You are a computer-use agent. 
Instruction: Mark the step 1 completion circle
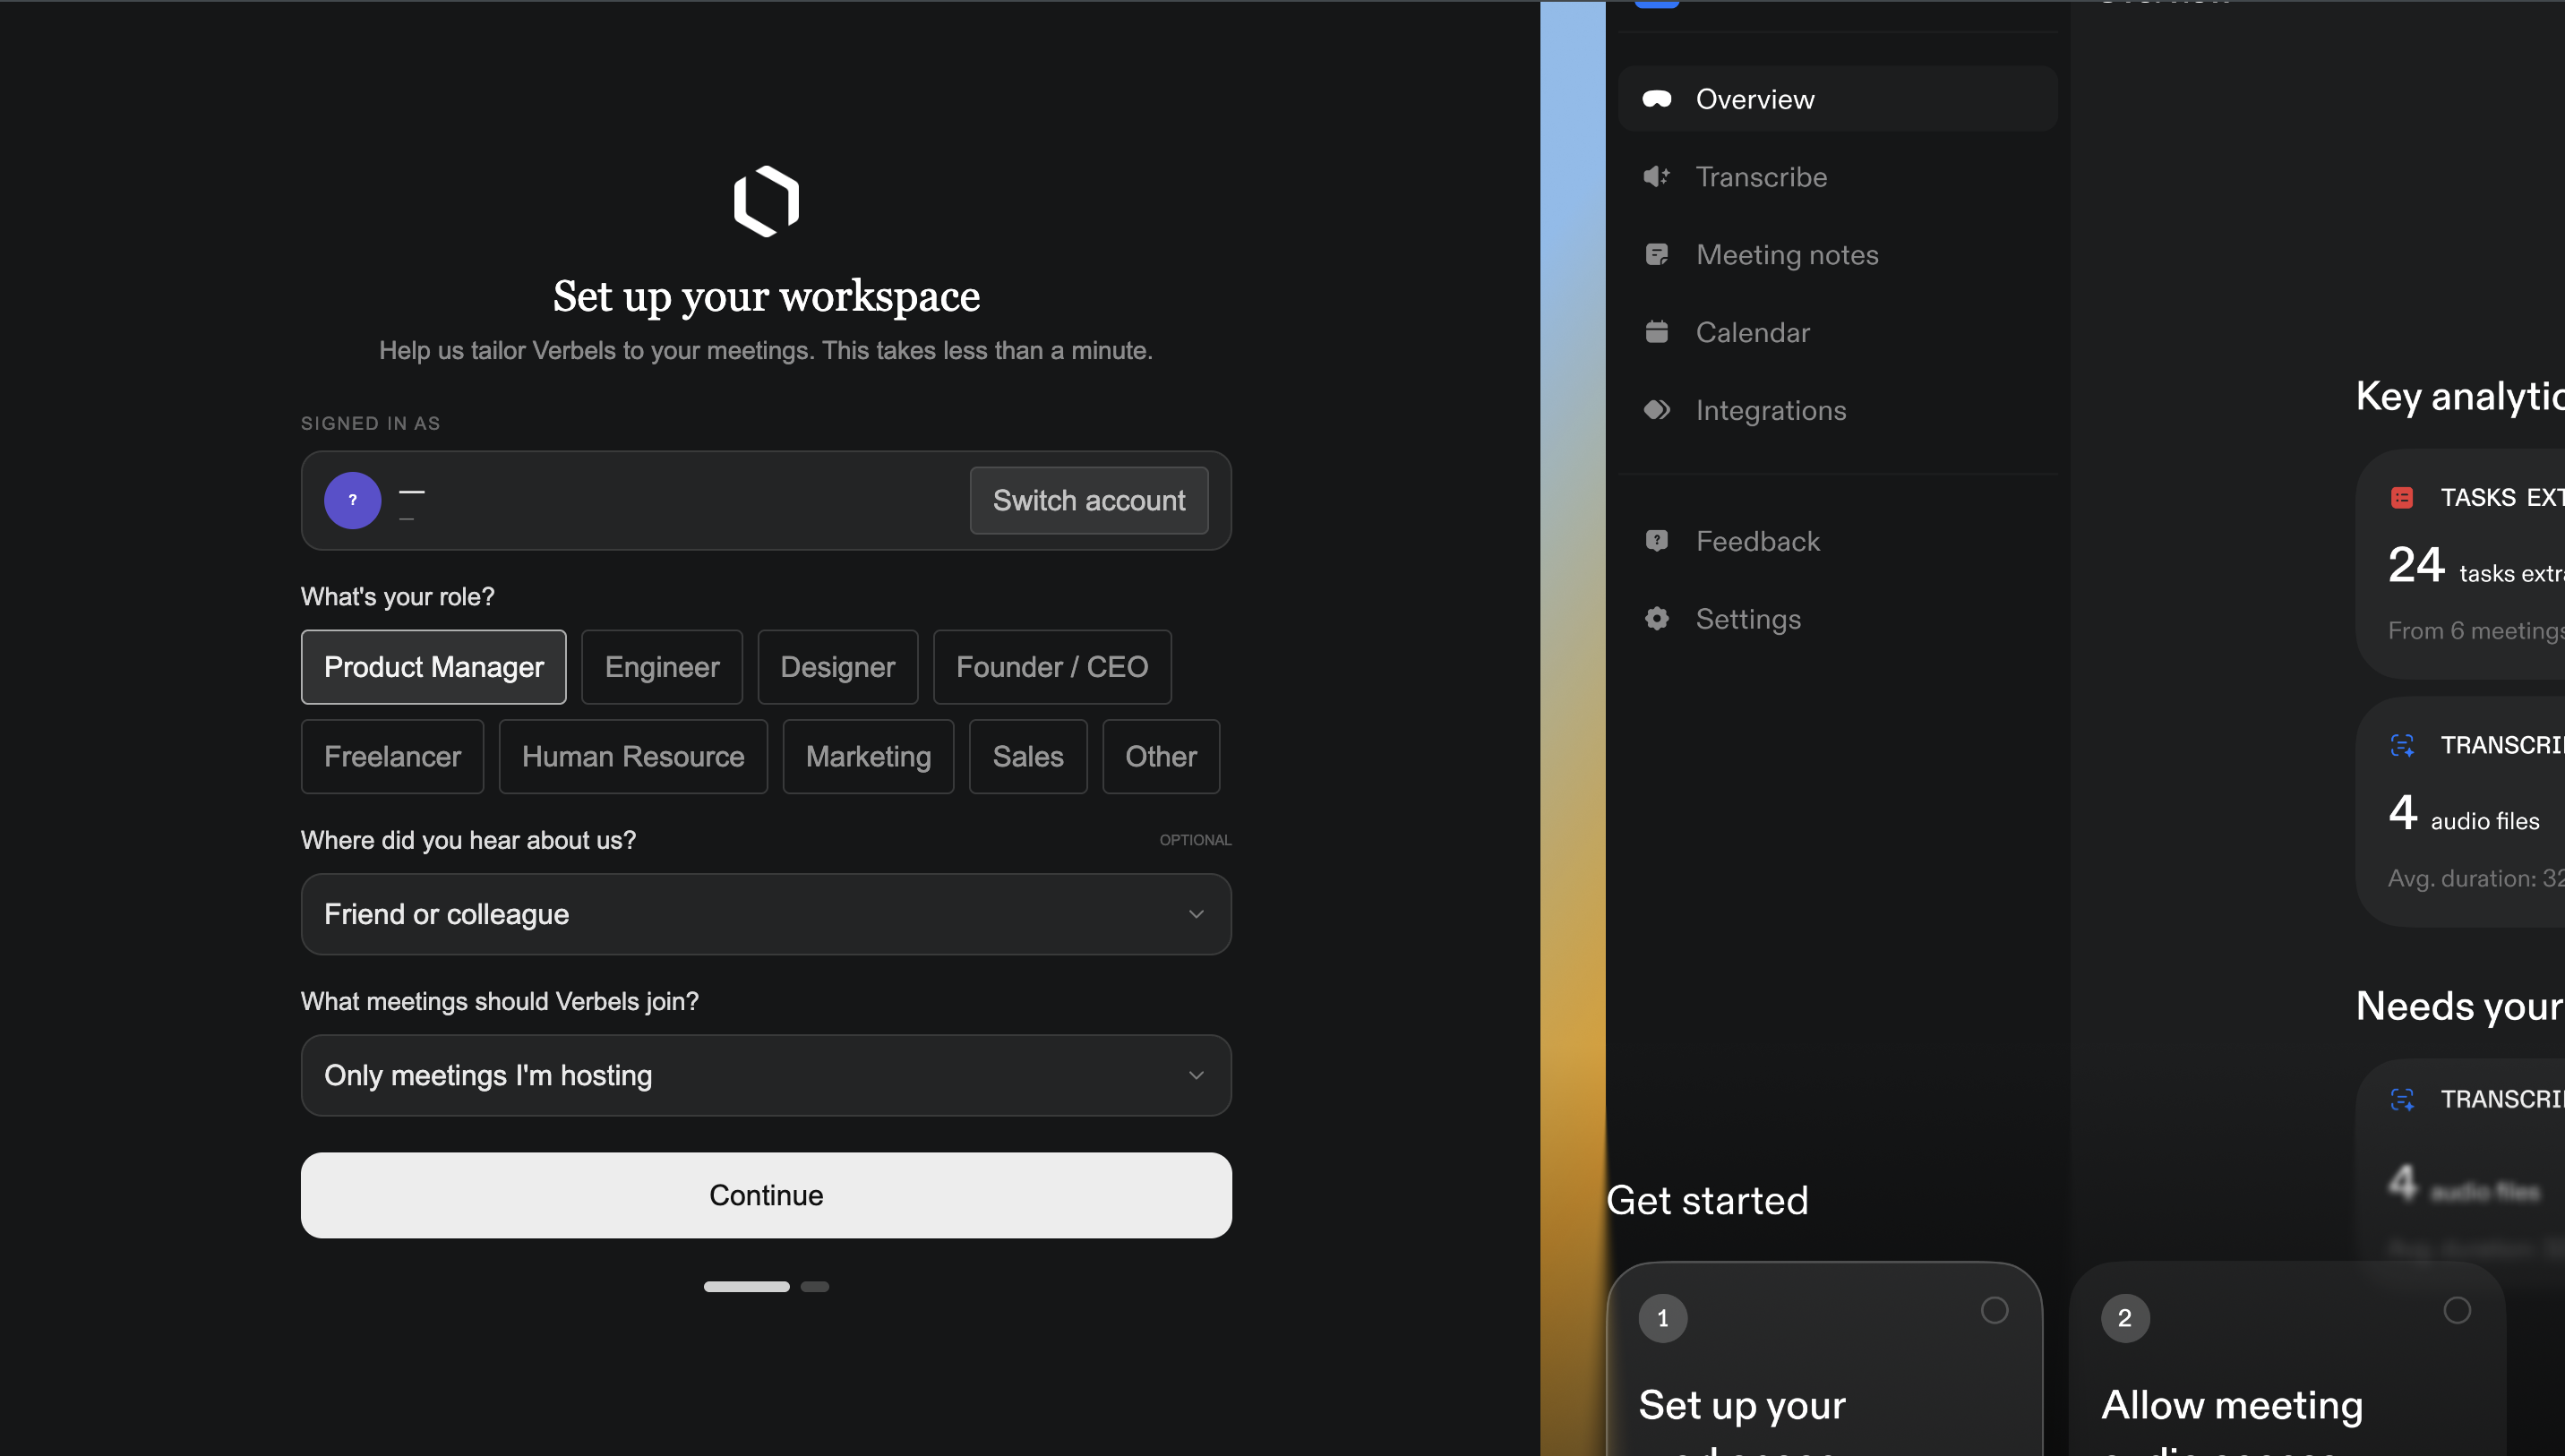click(x=1995, y=1310)
